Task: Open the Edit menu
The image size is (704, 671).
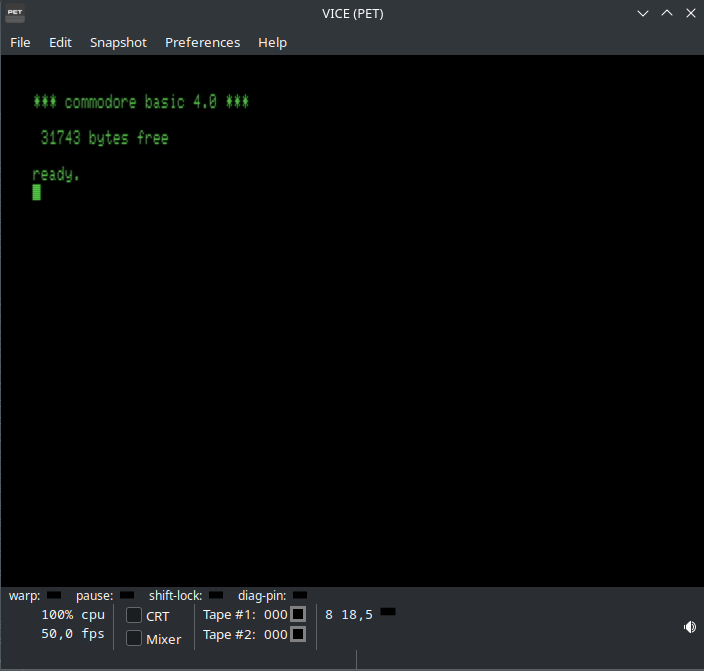Action: point(60,42)
